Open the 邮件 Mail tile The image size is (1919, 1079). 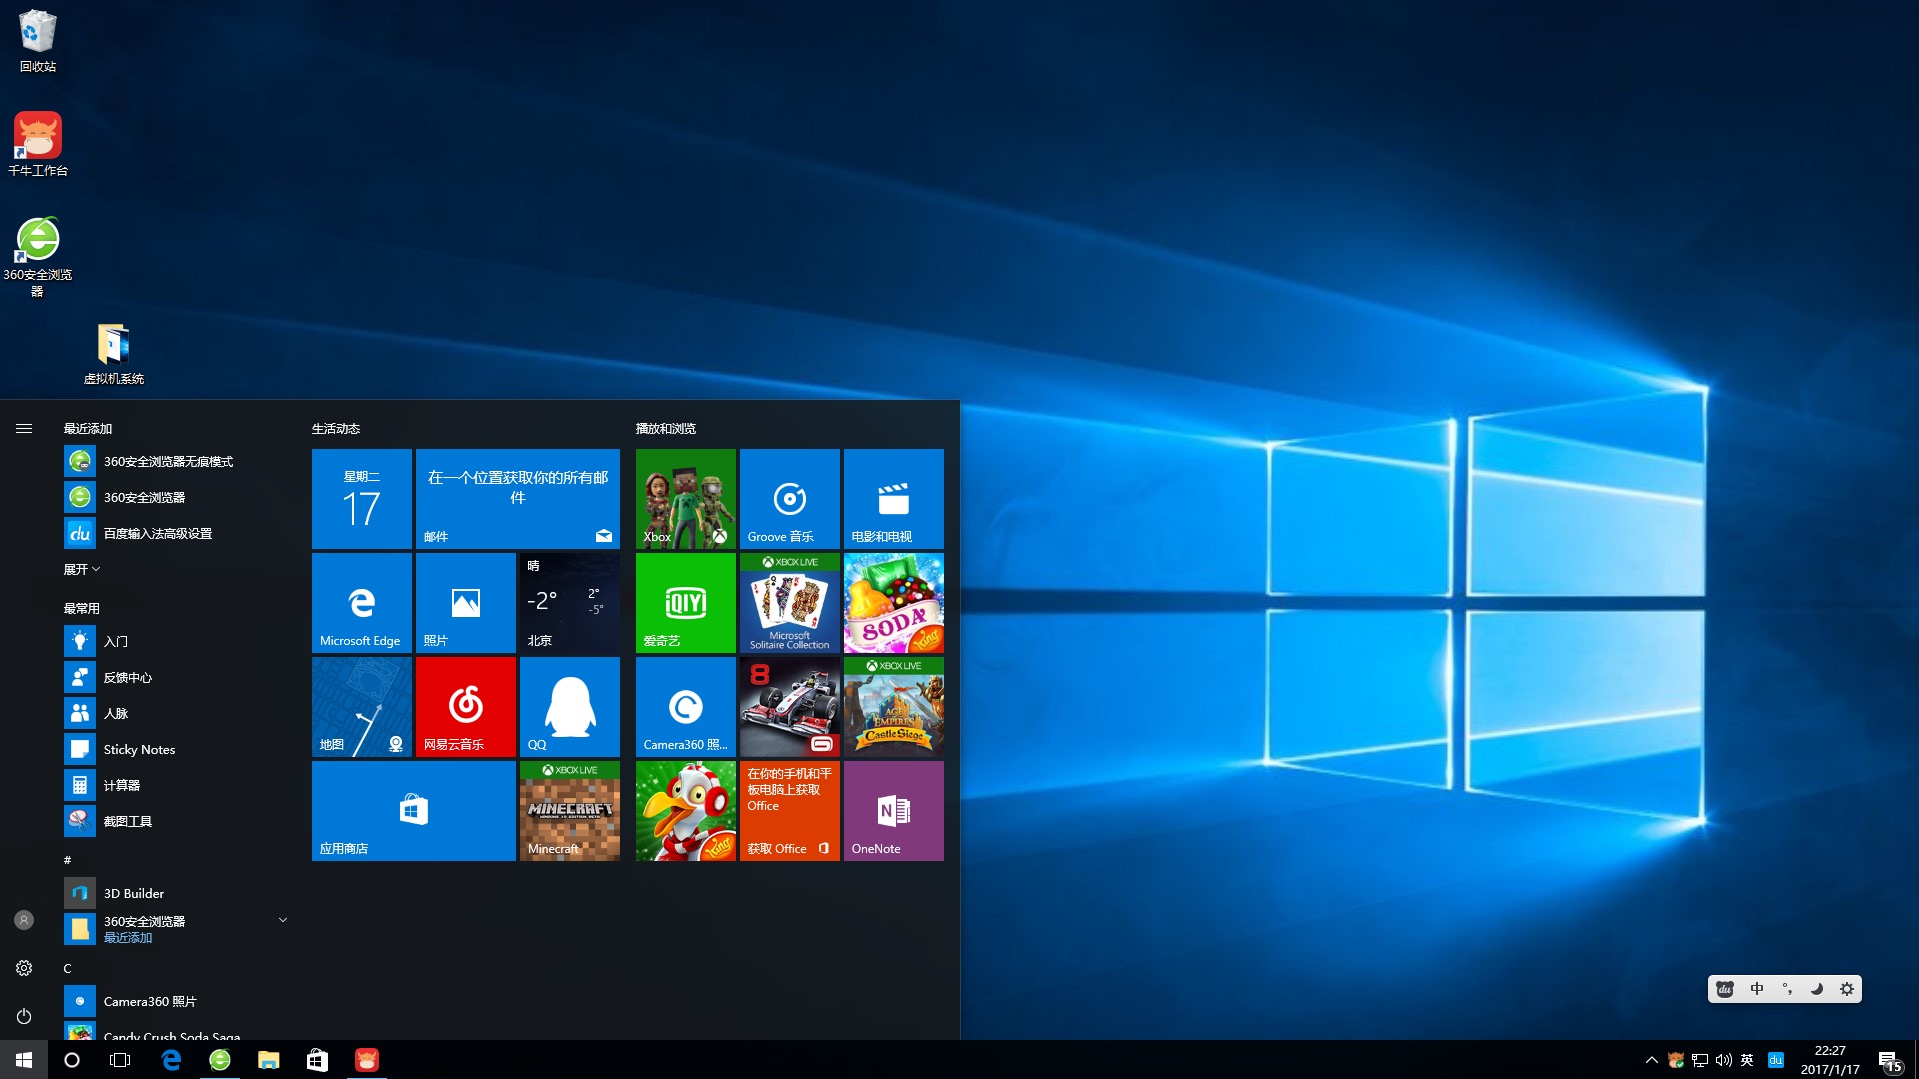pos(518,499)
